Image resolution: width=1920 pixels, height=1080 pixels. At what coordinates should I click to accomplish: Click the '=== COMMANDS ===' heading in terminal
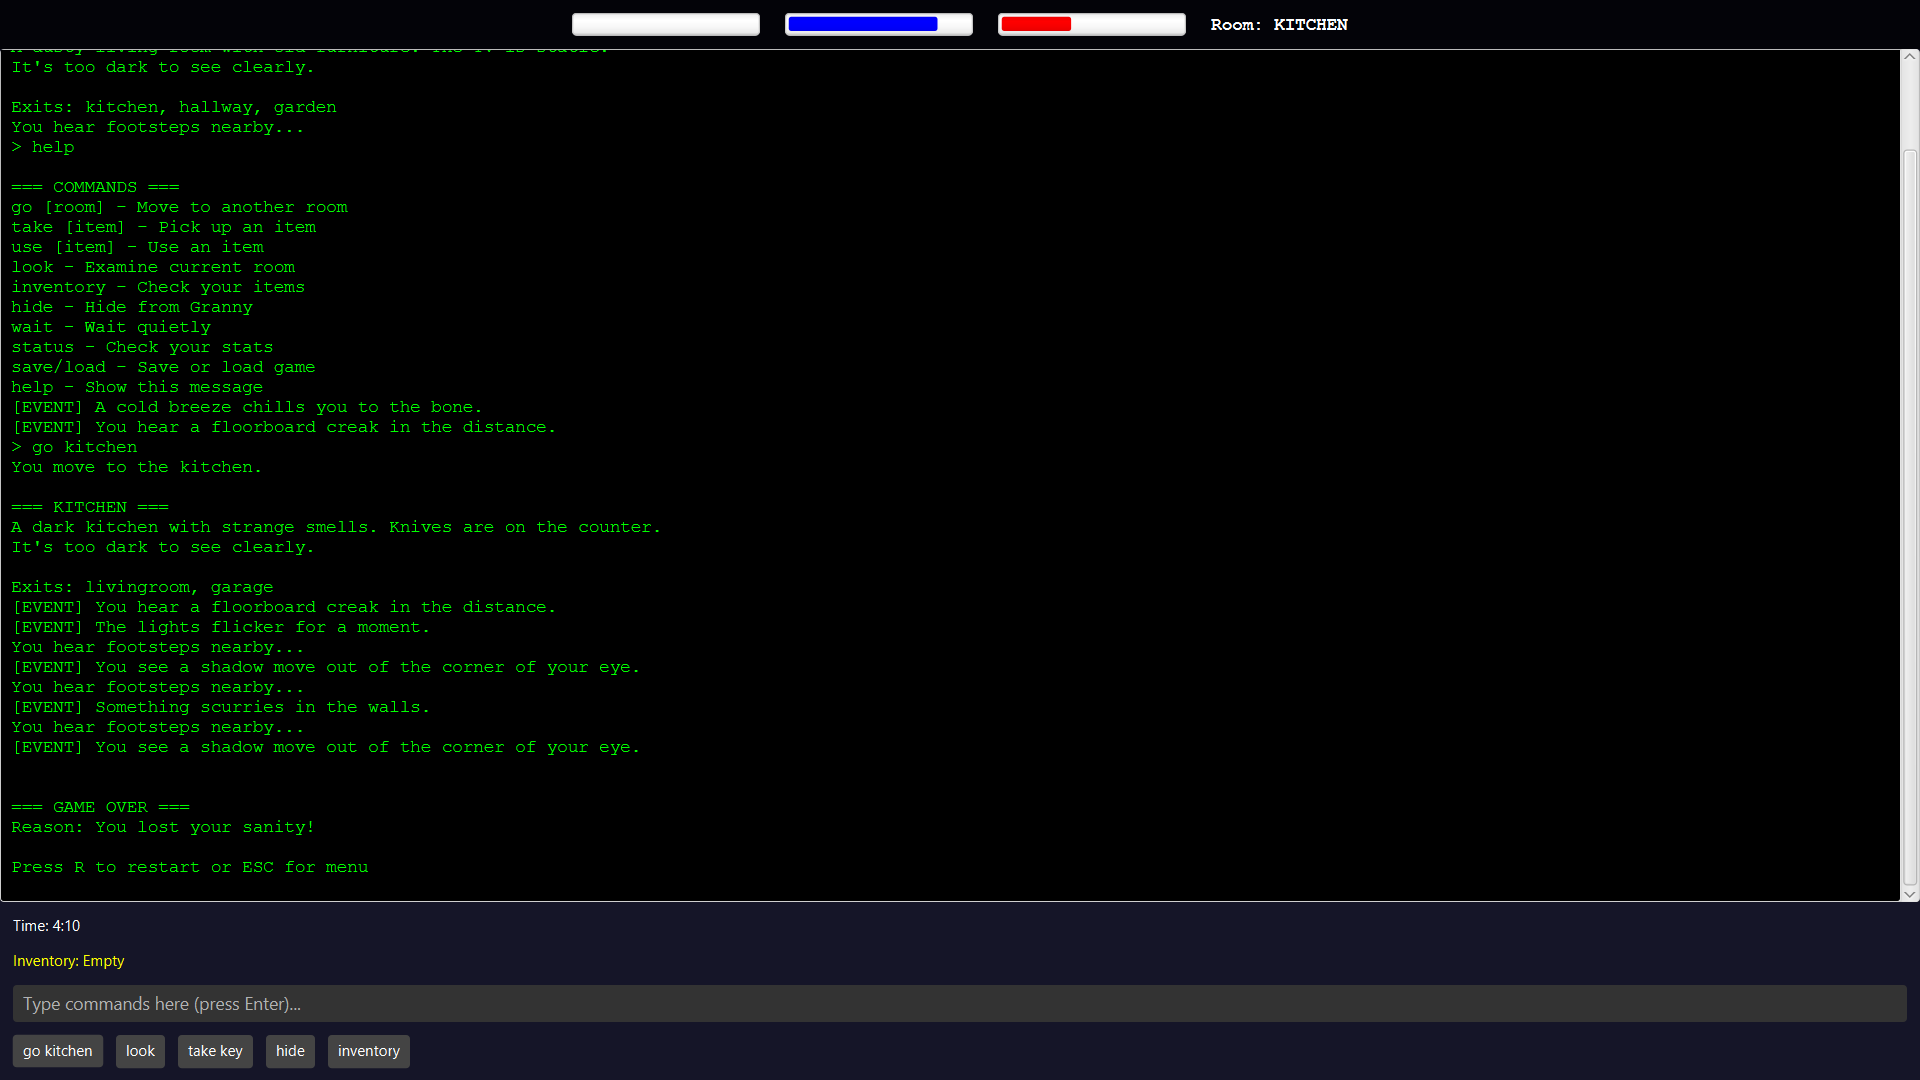click(95, 187)
